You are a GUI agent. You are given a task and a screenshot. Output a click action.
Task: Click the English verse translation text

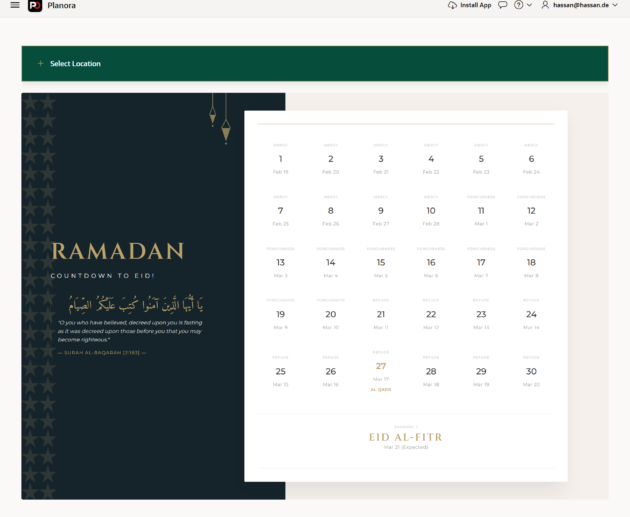click(x=130, y=331)
